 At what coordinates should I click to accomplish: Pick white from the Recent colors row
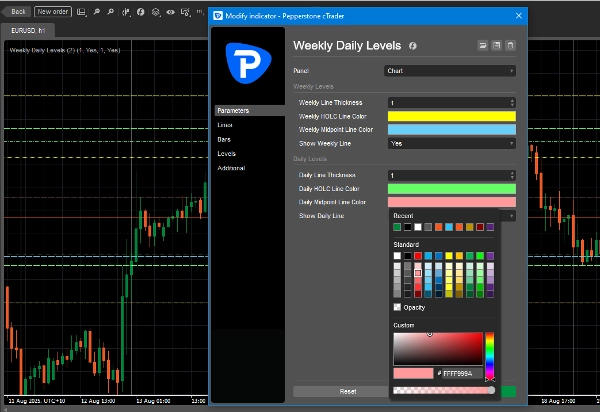(418, 227)
